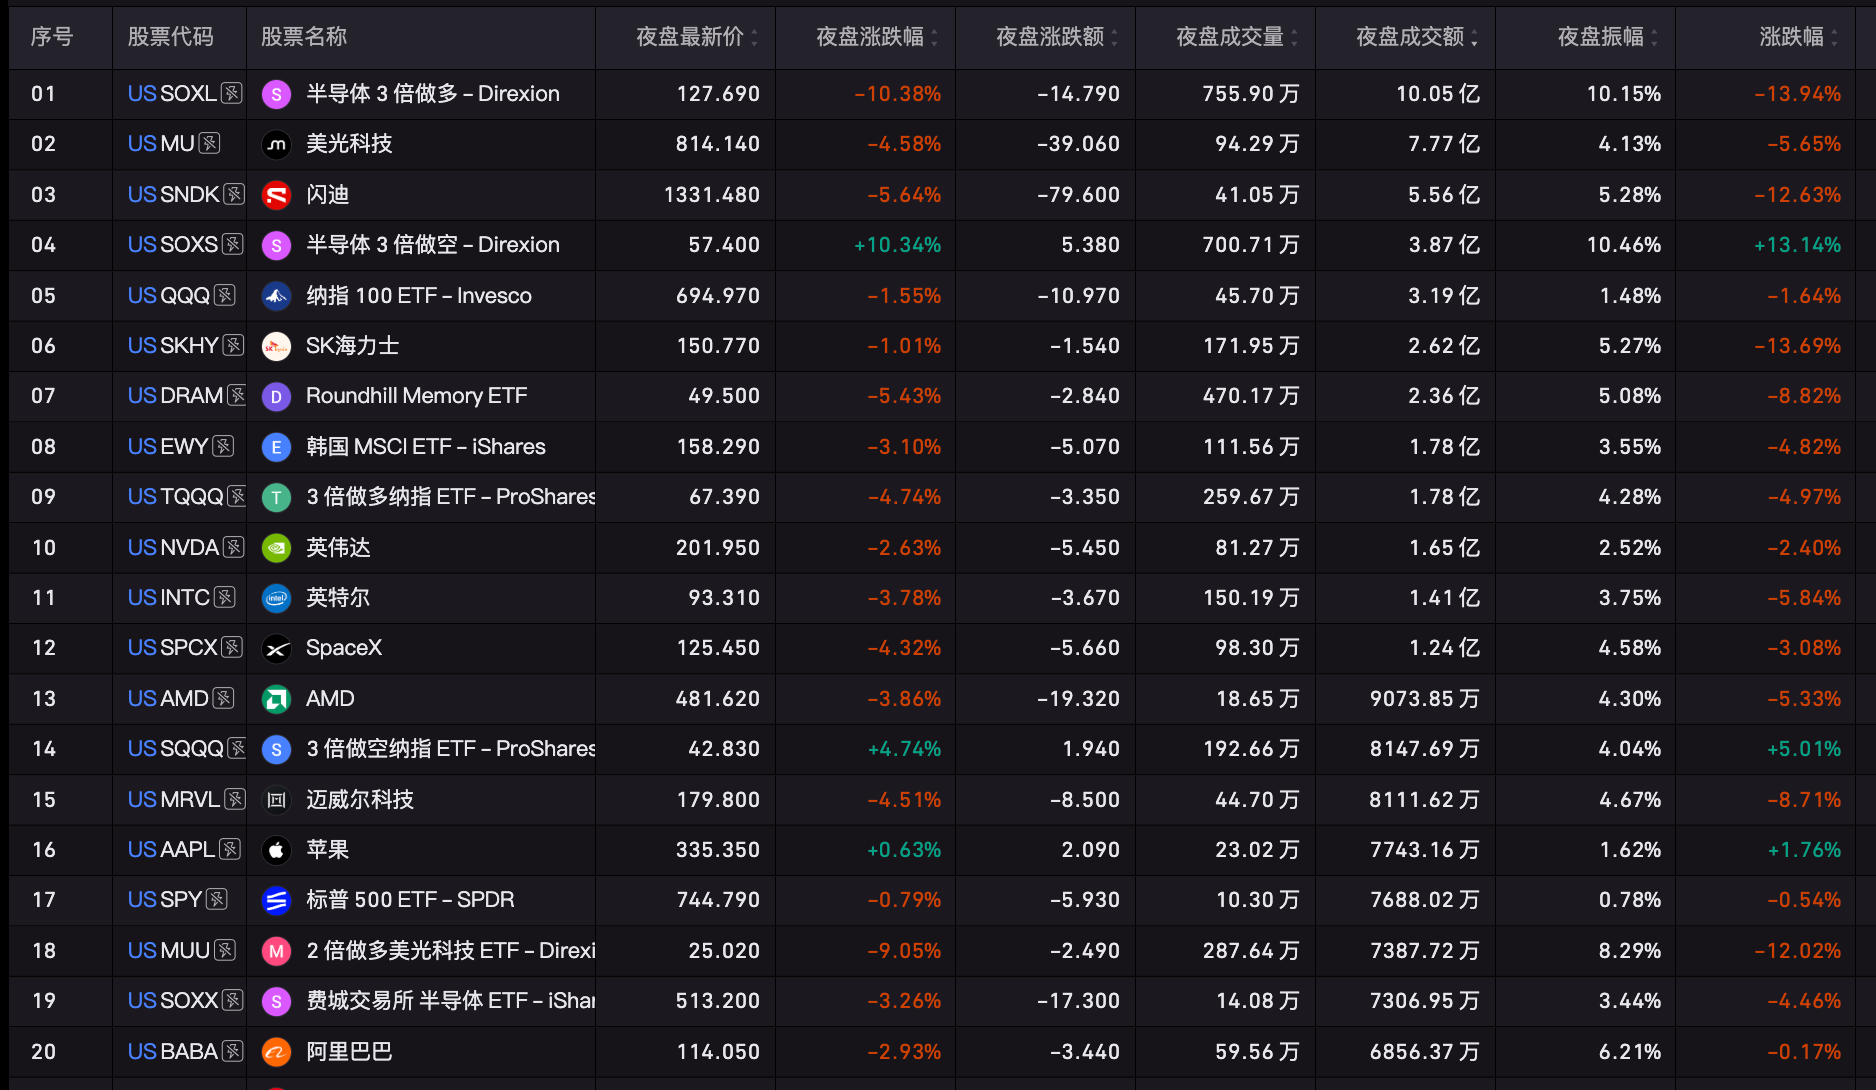Click the green NVIDIA logo icon
The height and width of the screenshot is (1090, 1876).
point(276,548)
